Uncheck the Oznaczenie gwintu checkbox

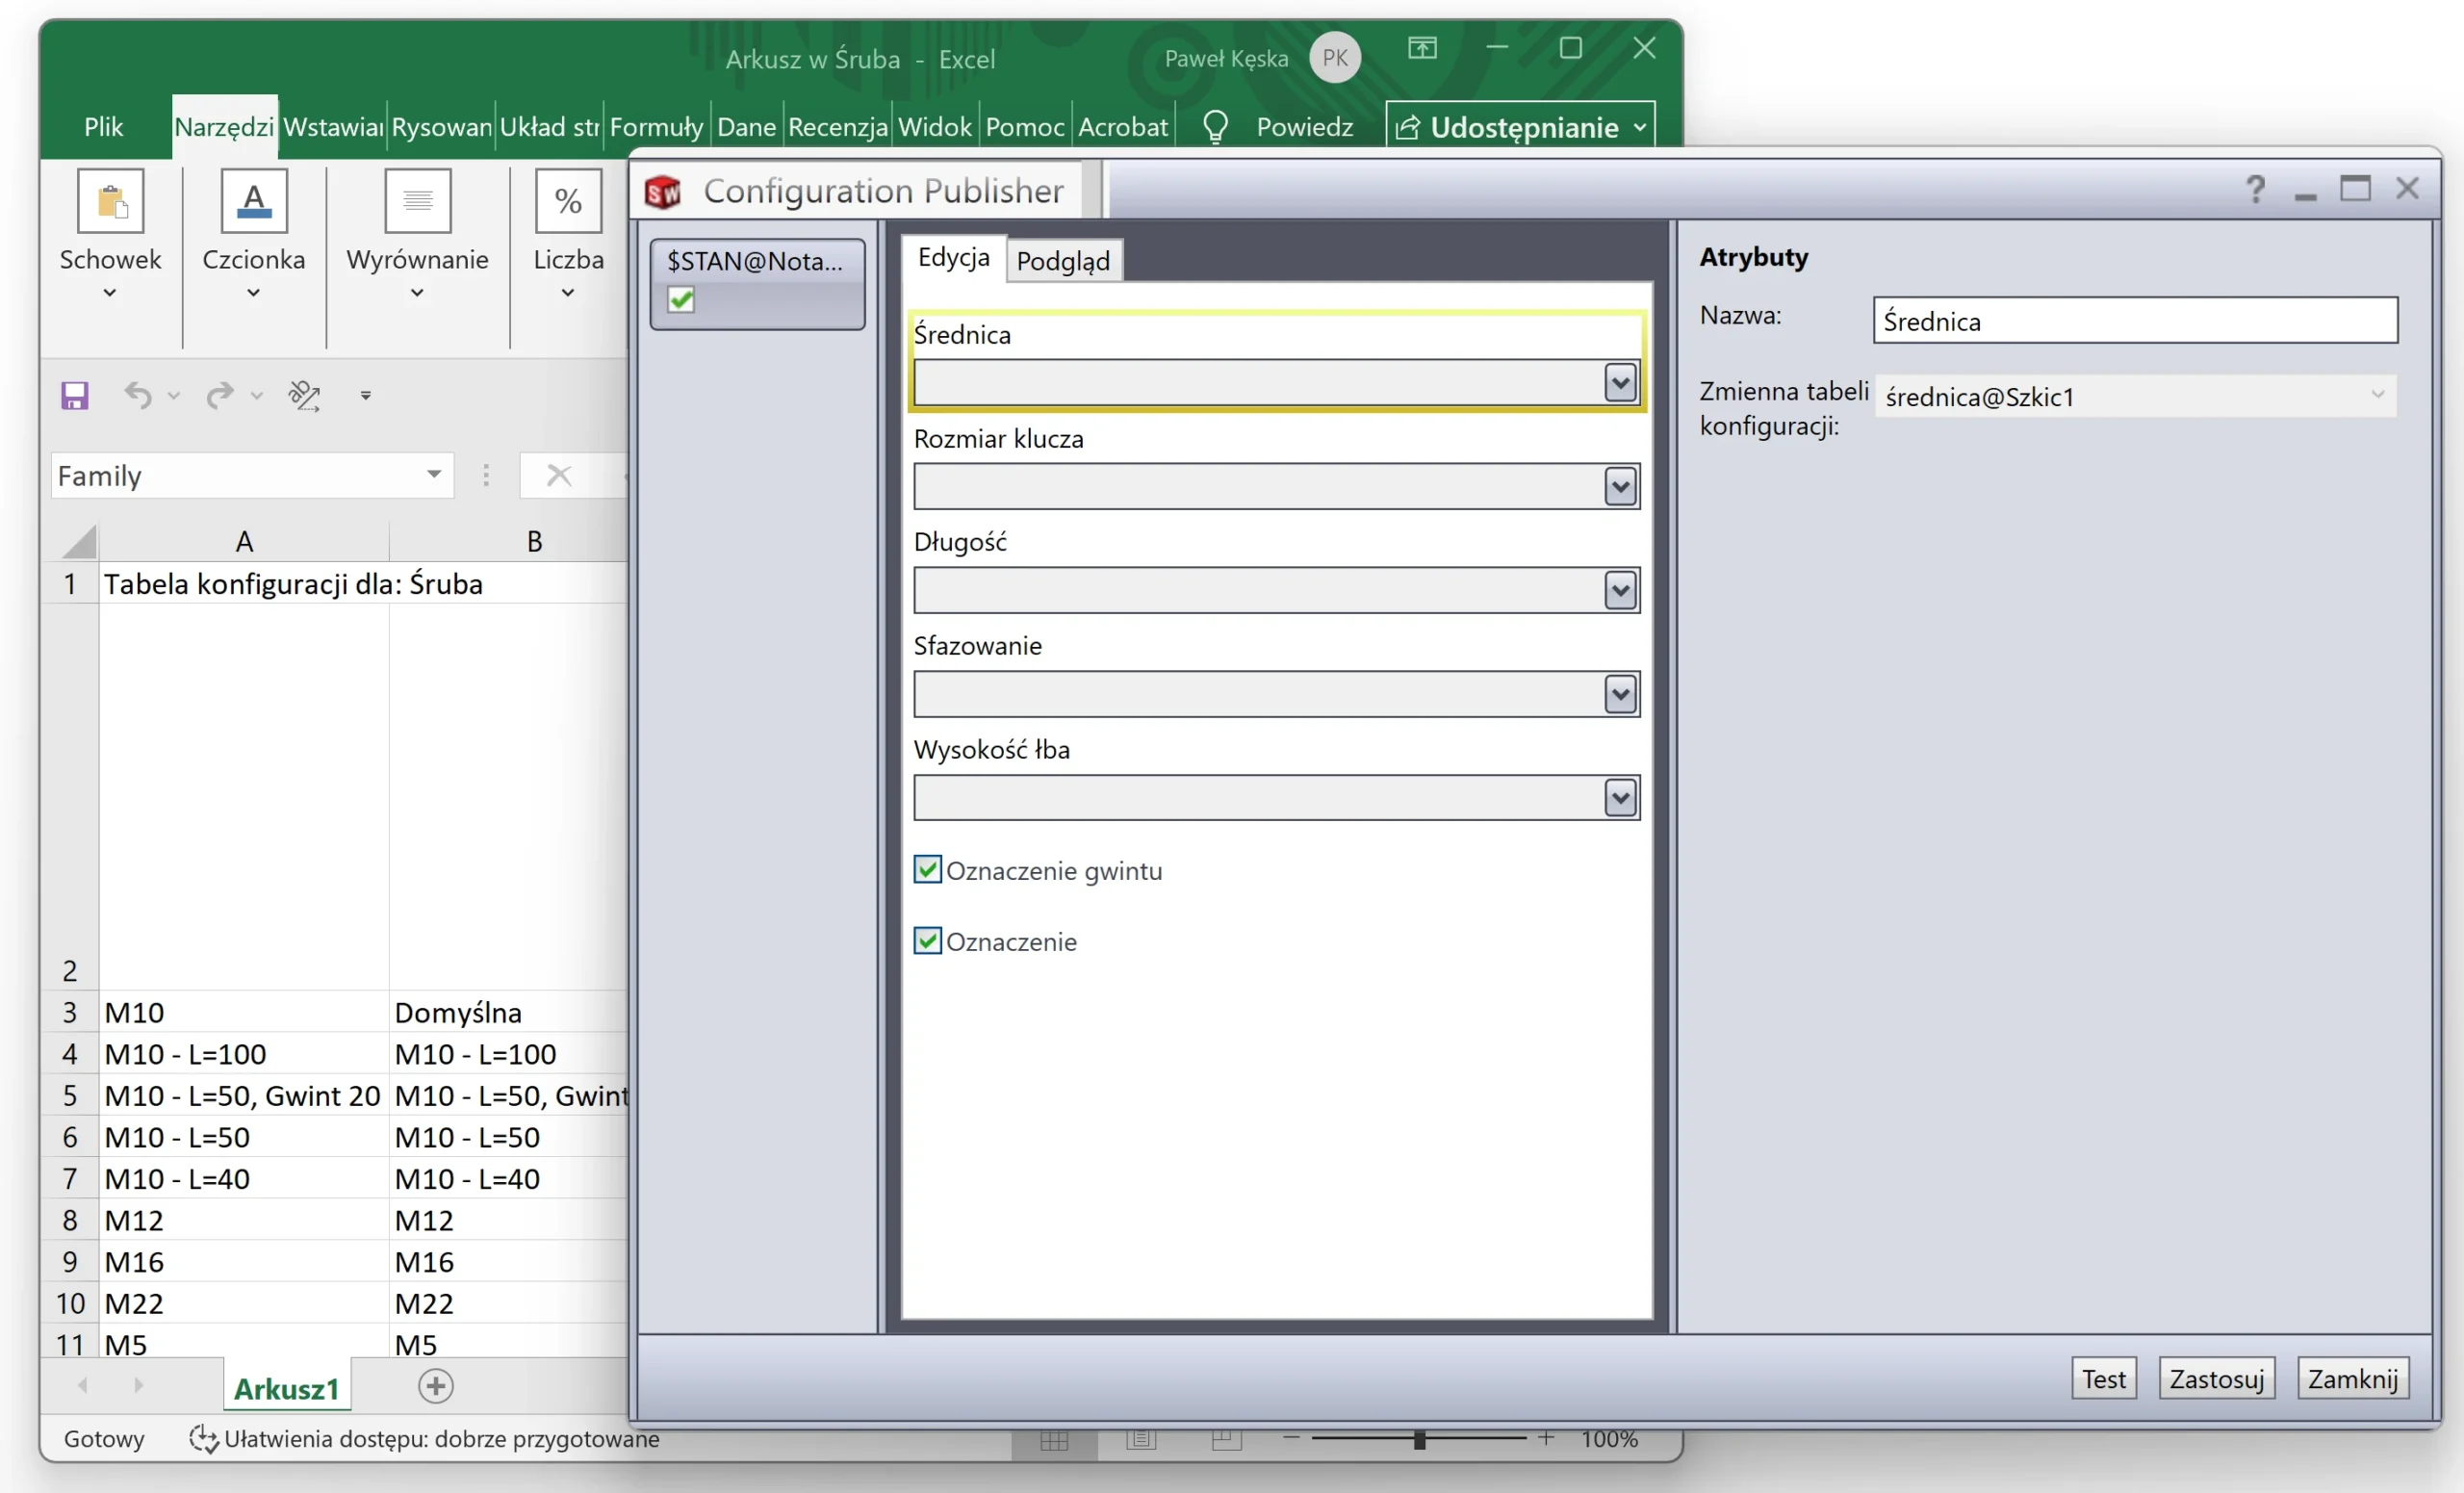click(x=927, y=869)
